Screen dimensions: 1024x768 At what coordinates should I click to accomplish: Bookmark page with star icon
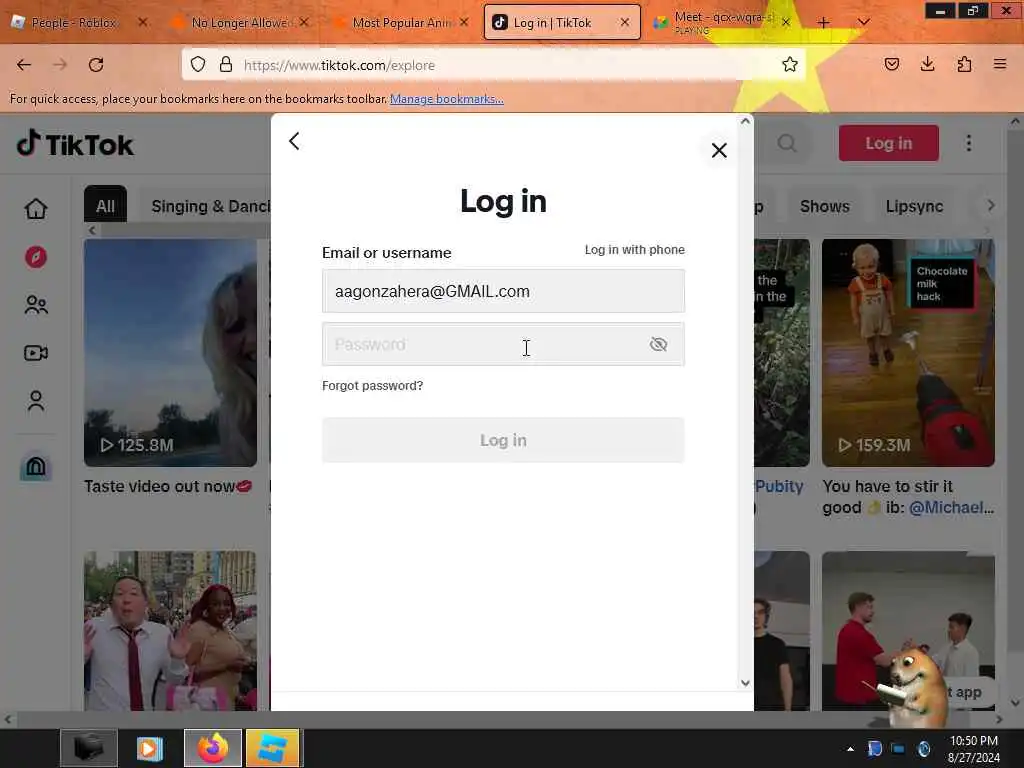click(x=790, y=65)
